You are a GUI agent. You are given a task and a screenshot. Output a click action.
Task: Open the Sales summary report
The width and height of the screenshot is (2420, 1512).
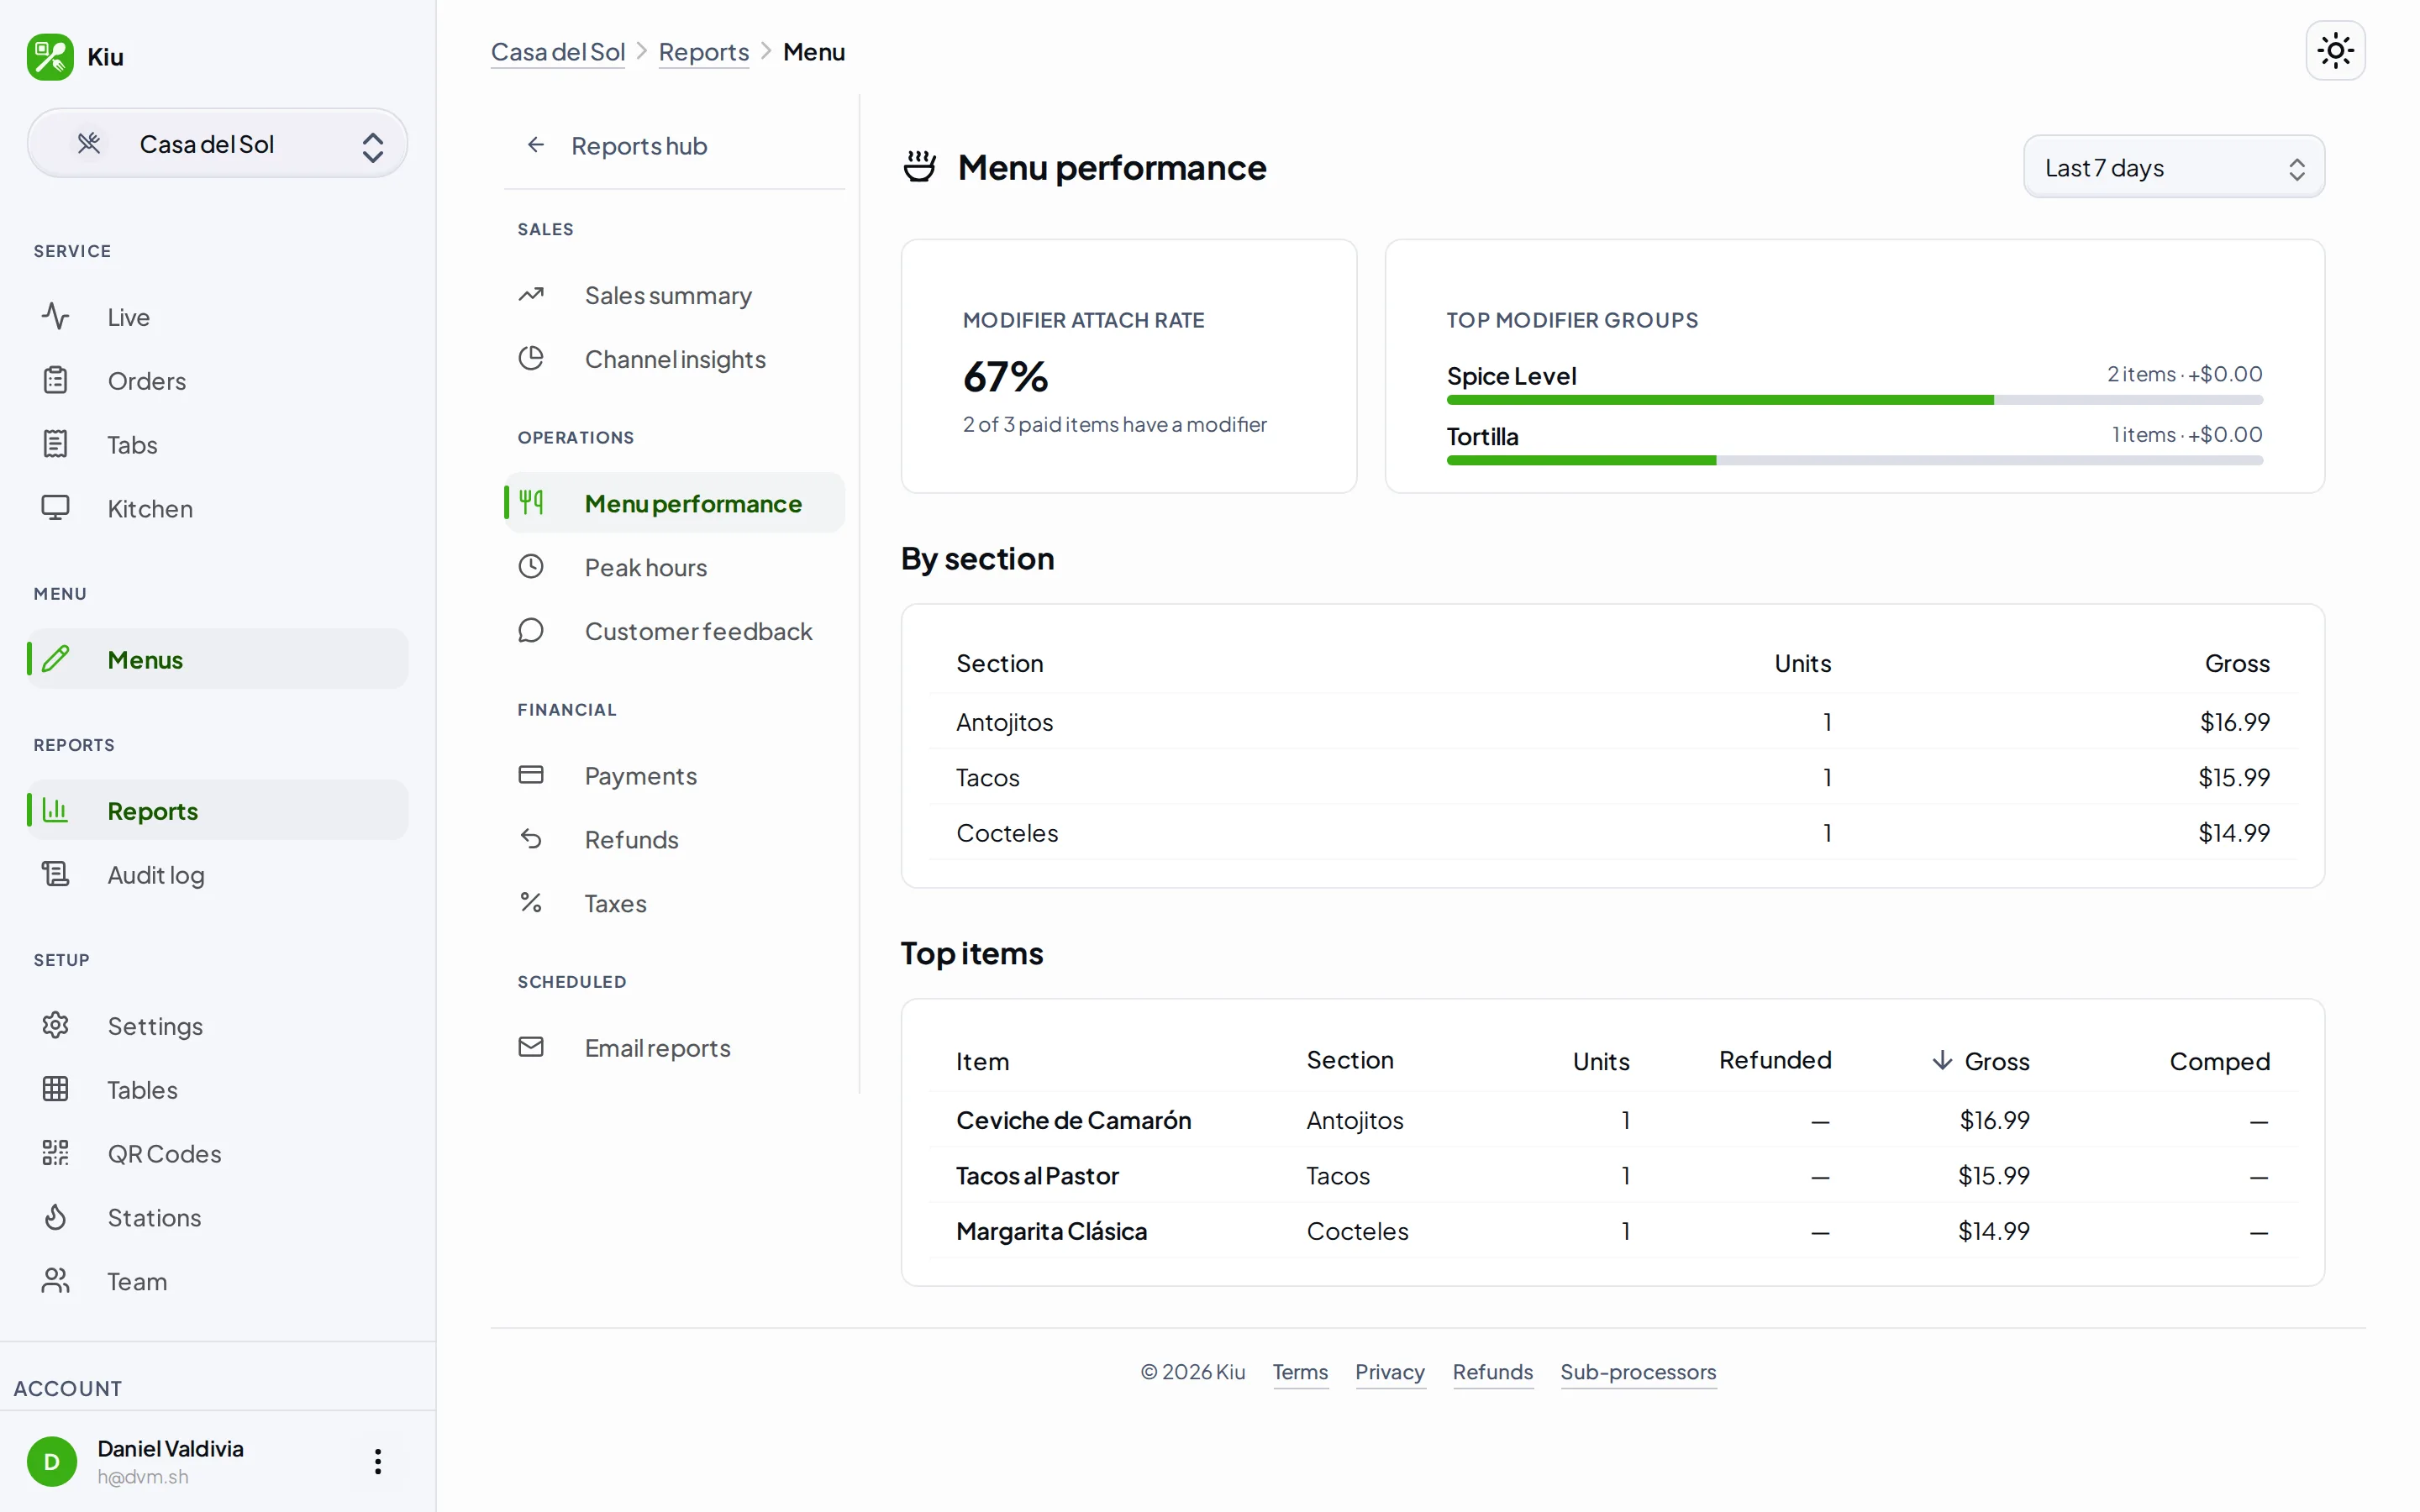click(674, 295)
